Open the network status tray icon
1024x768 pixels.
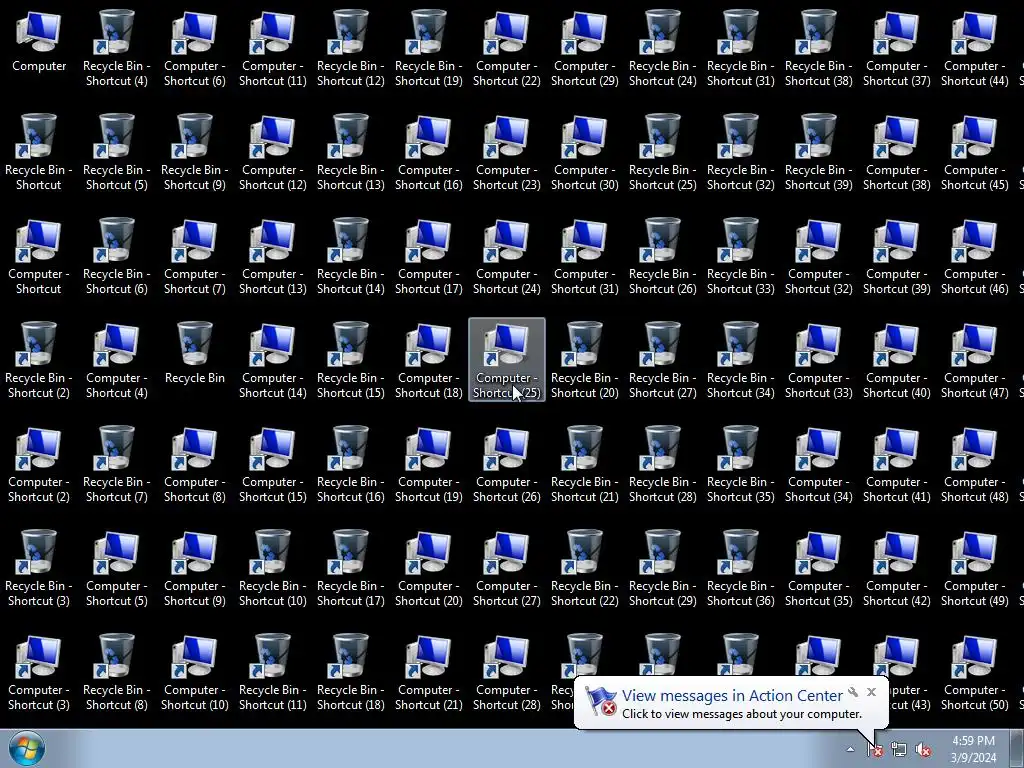coord(899,750)
